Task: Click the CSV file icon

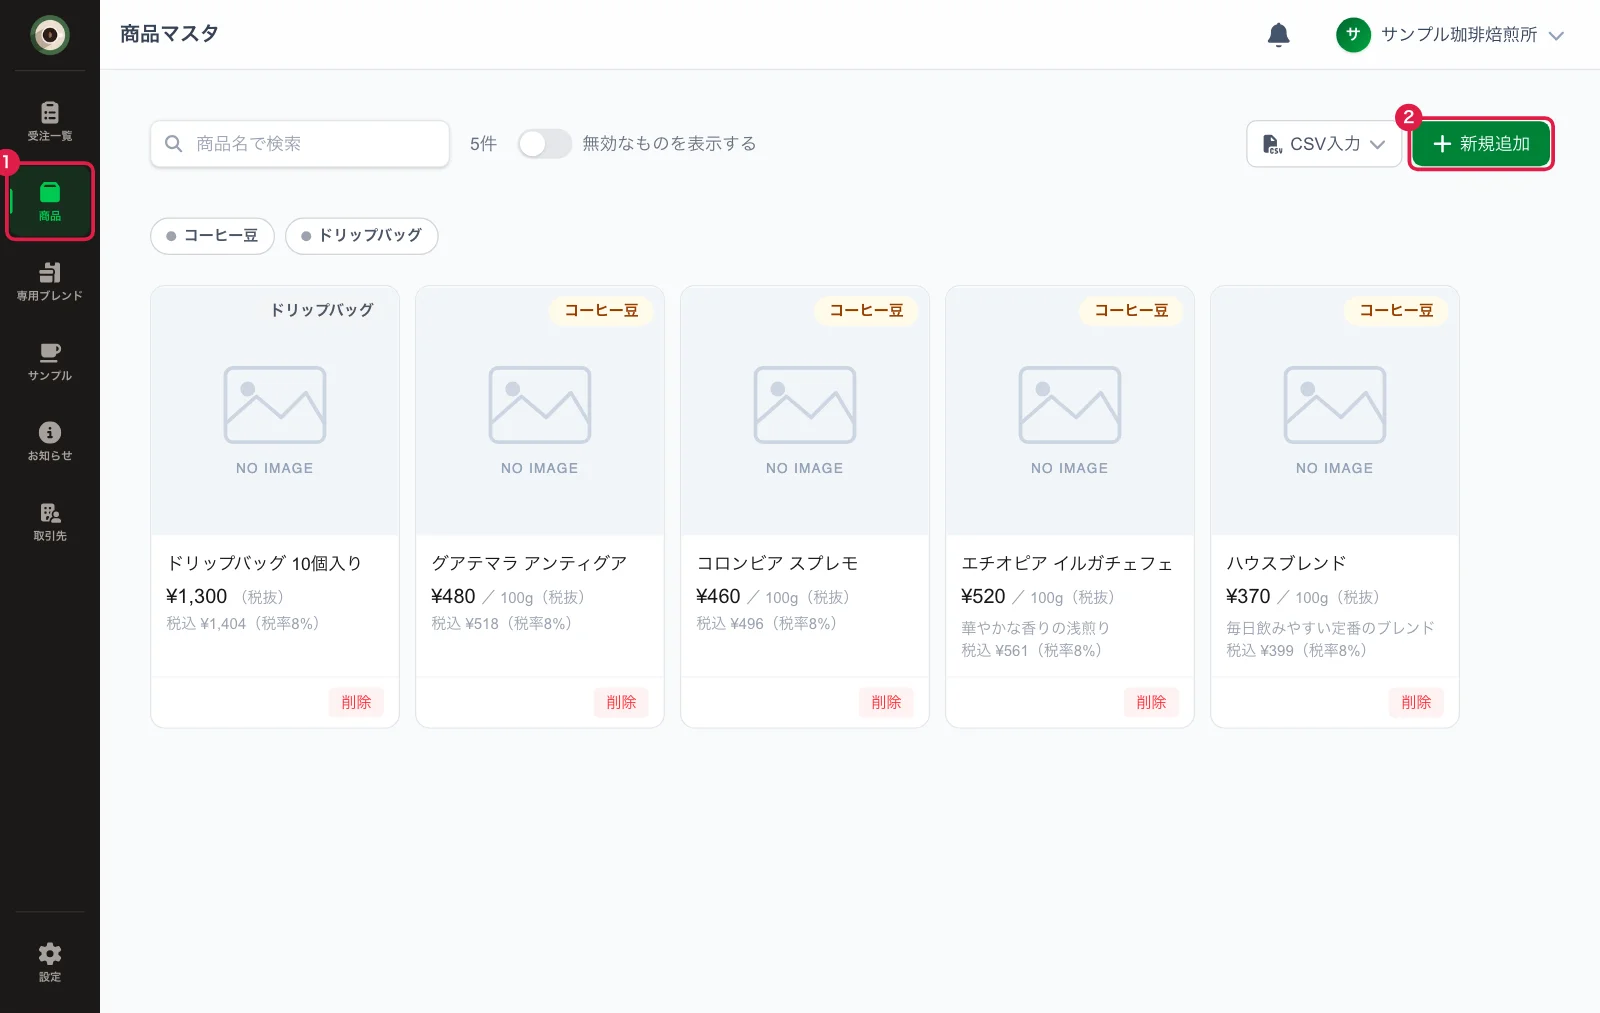Action: tap(1272, 144)
